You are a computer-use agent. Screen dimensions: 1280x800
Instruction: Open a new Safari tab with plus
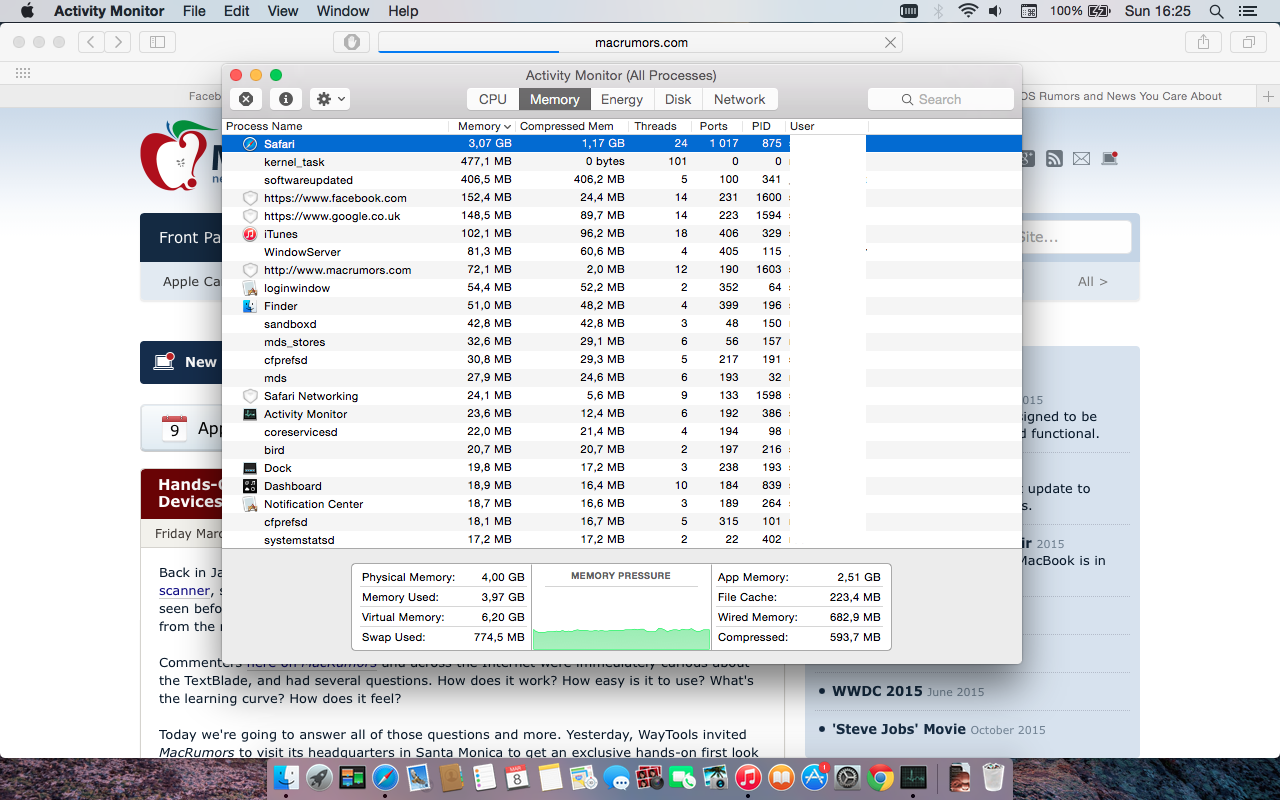[x=1269, y=96]
